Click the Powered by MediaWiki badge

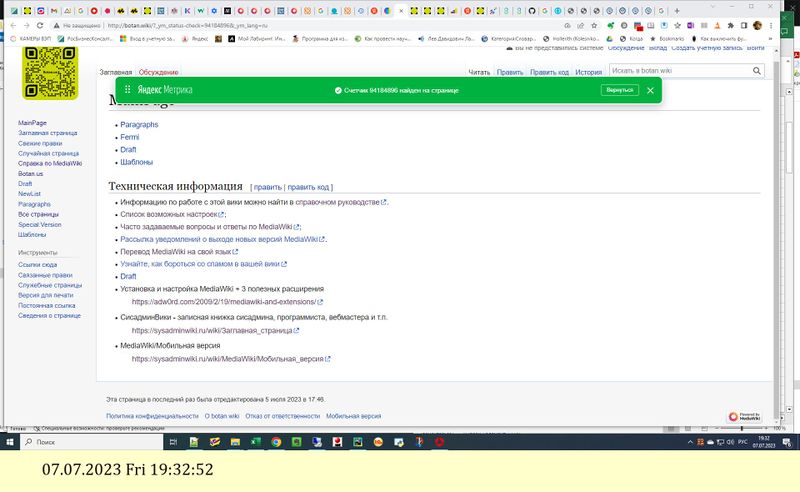pyautogui.click(x=744, y=416)
